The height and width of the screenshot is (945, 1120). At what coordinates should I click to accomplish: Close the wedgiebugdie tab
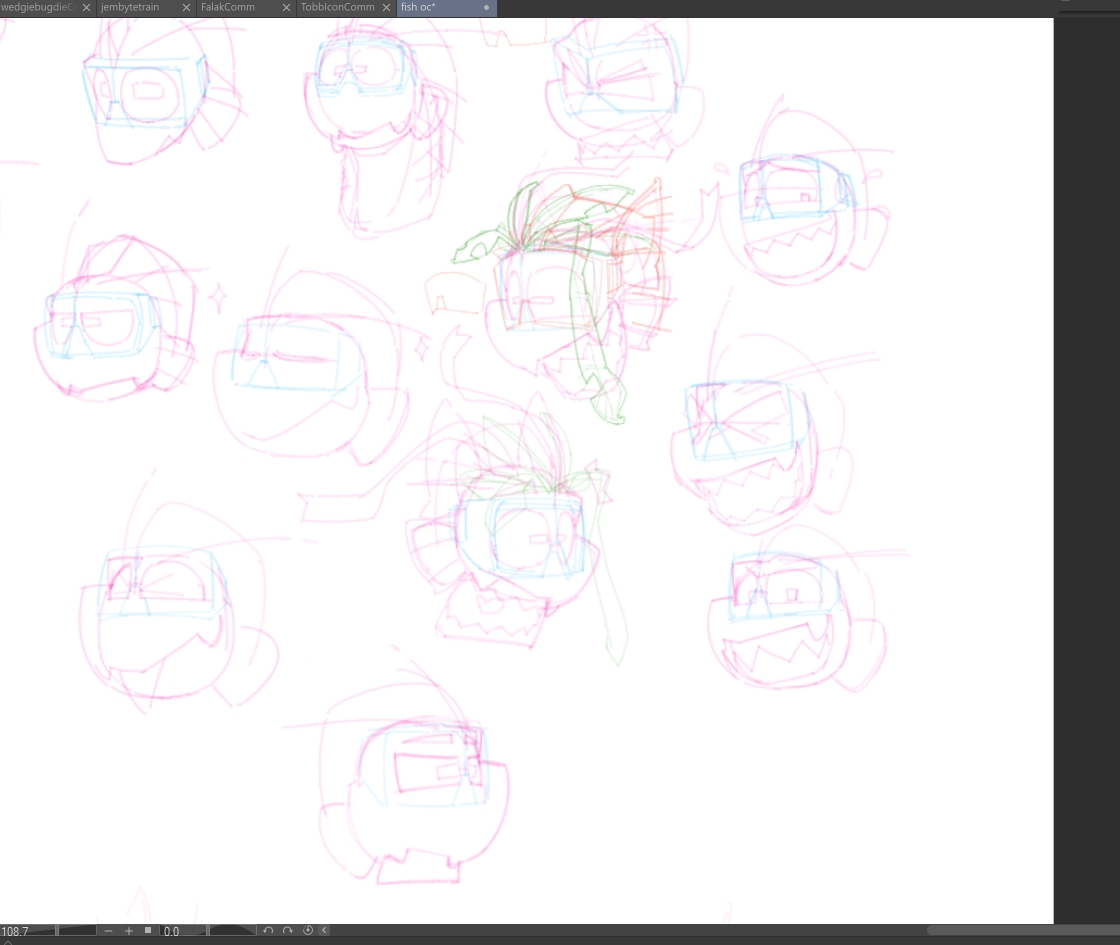tap(87, 8)
